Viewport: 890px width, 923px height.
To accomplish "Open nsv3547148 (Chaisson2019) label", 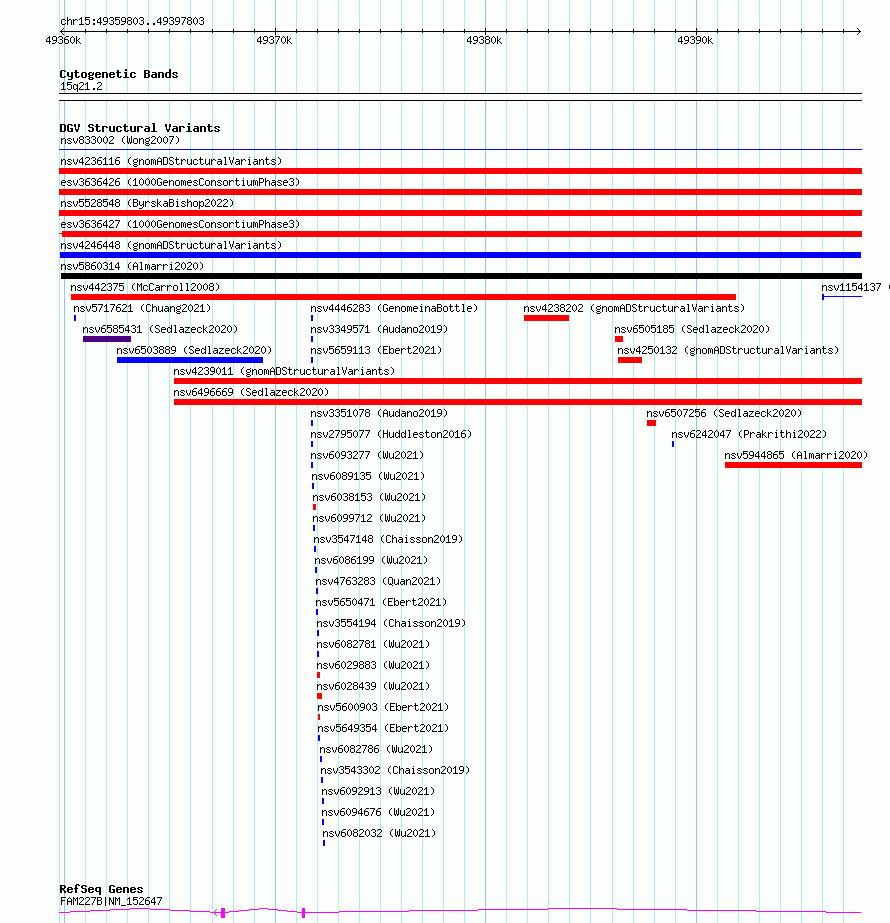I will 388,539.
